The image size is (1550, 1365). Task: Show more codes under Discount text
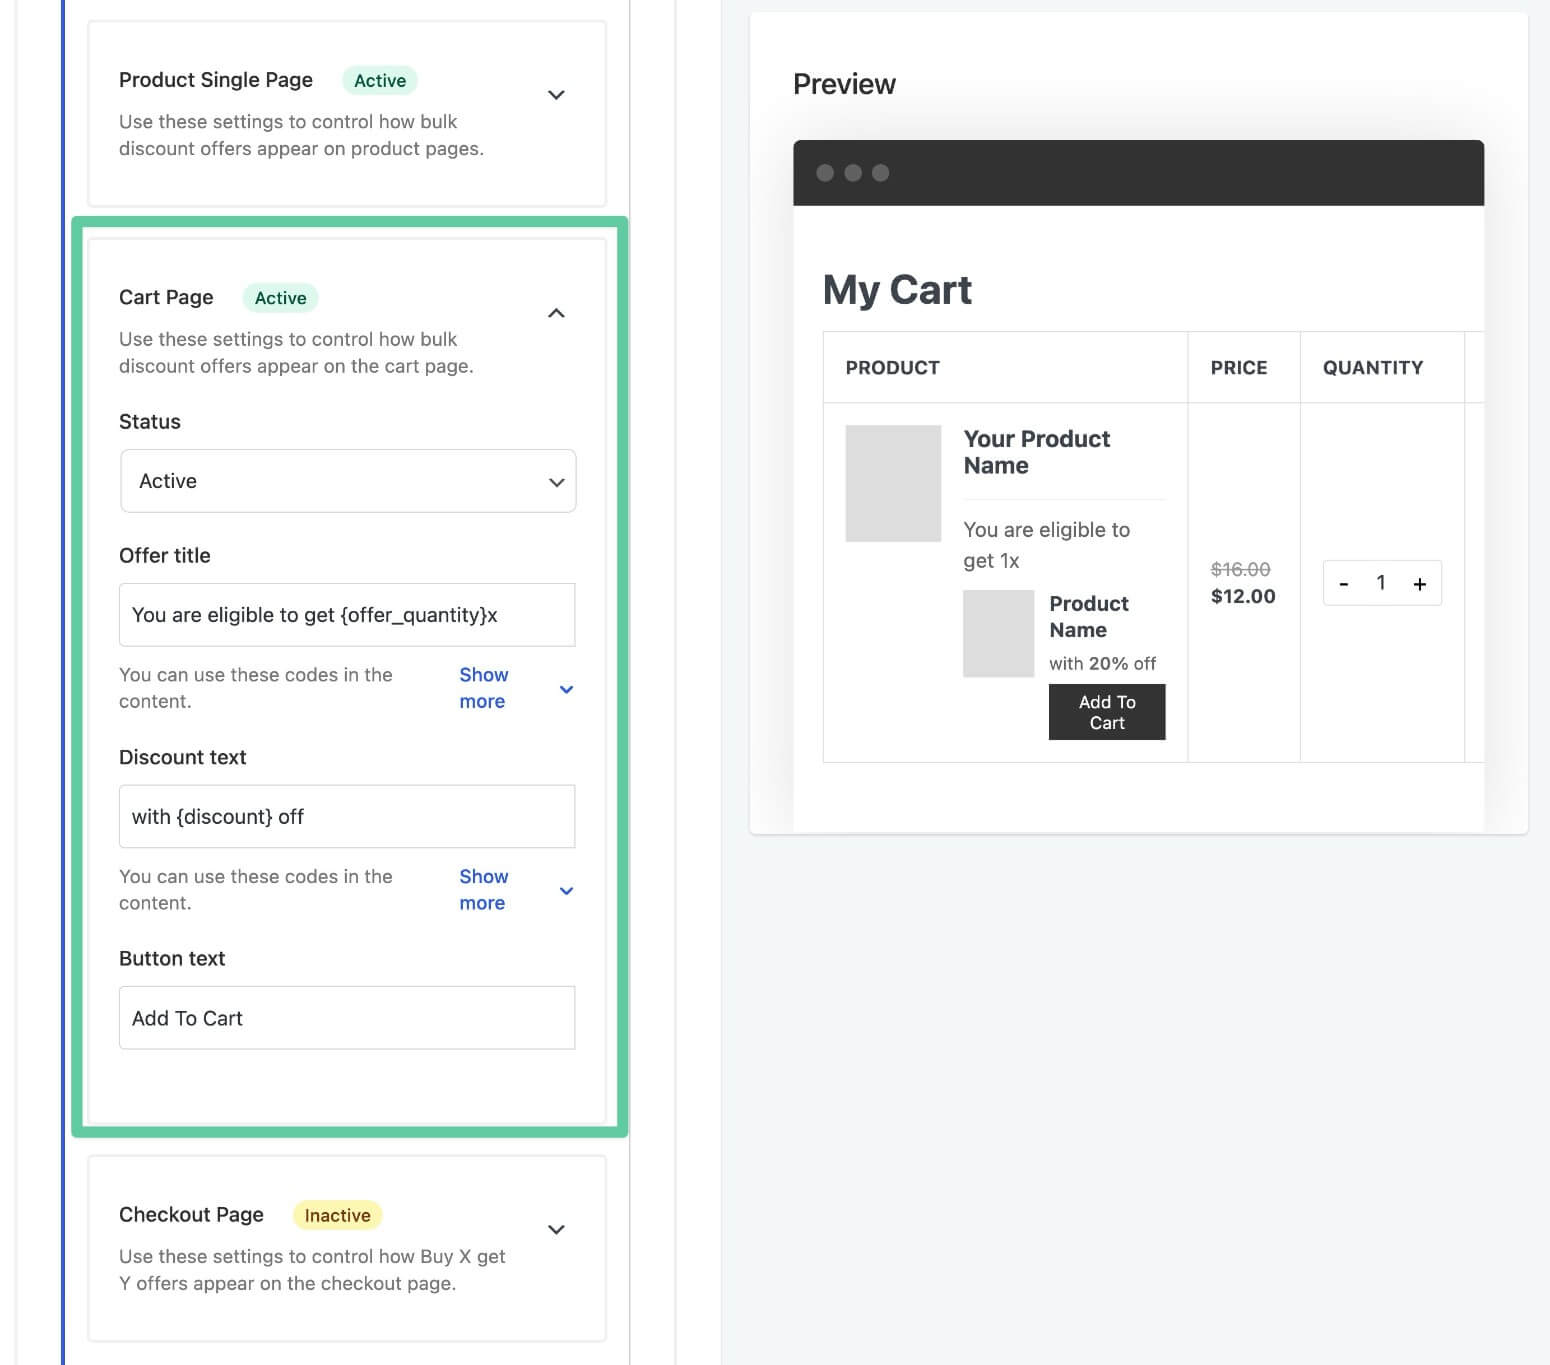pos(483,889)
